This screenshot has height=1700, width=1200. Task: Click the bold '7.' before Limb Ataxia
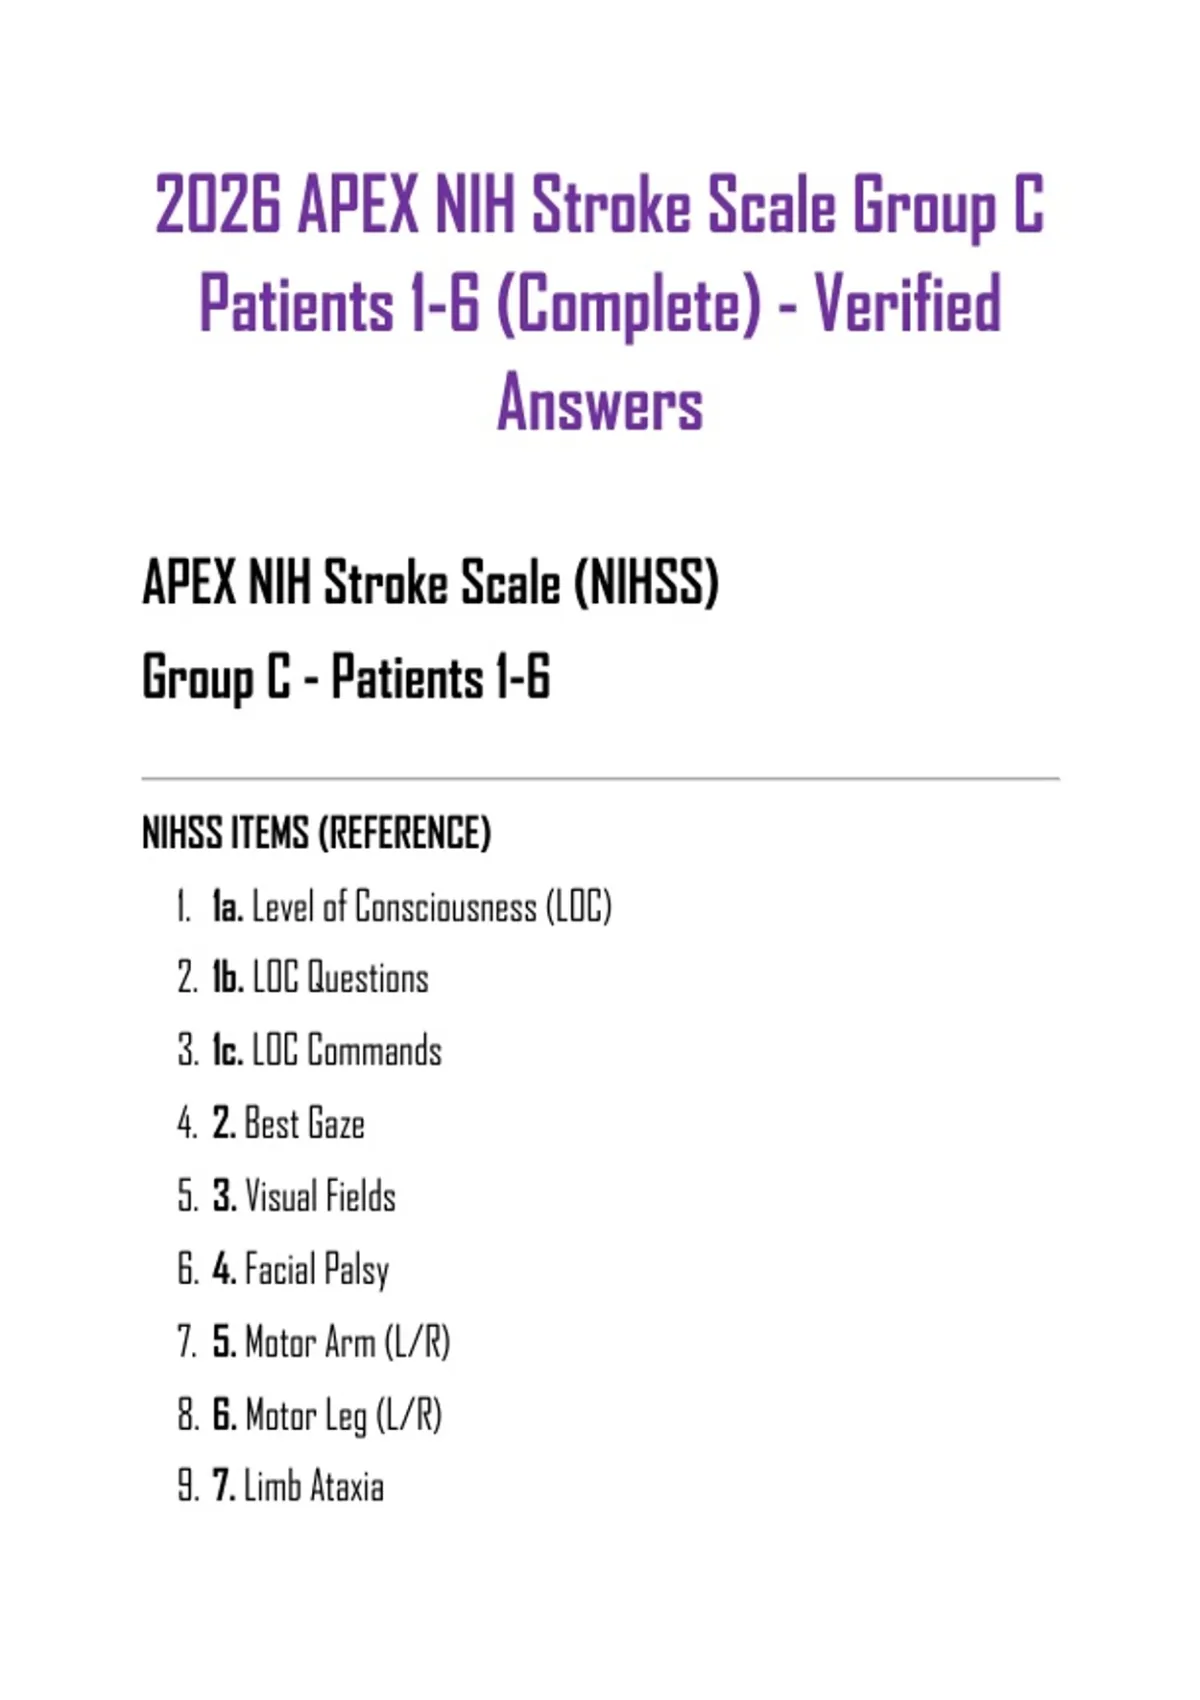click(224, 1486)
